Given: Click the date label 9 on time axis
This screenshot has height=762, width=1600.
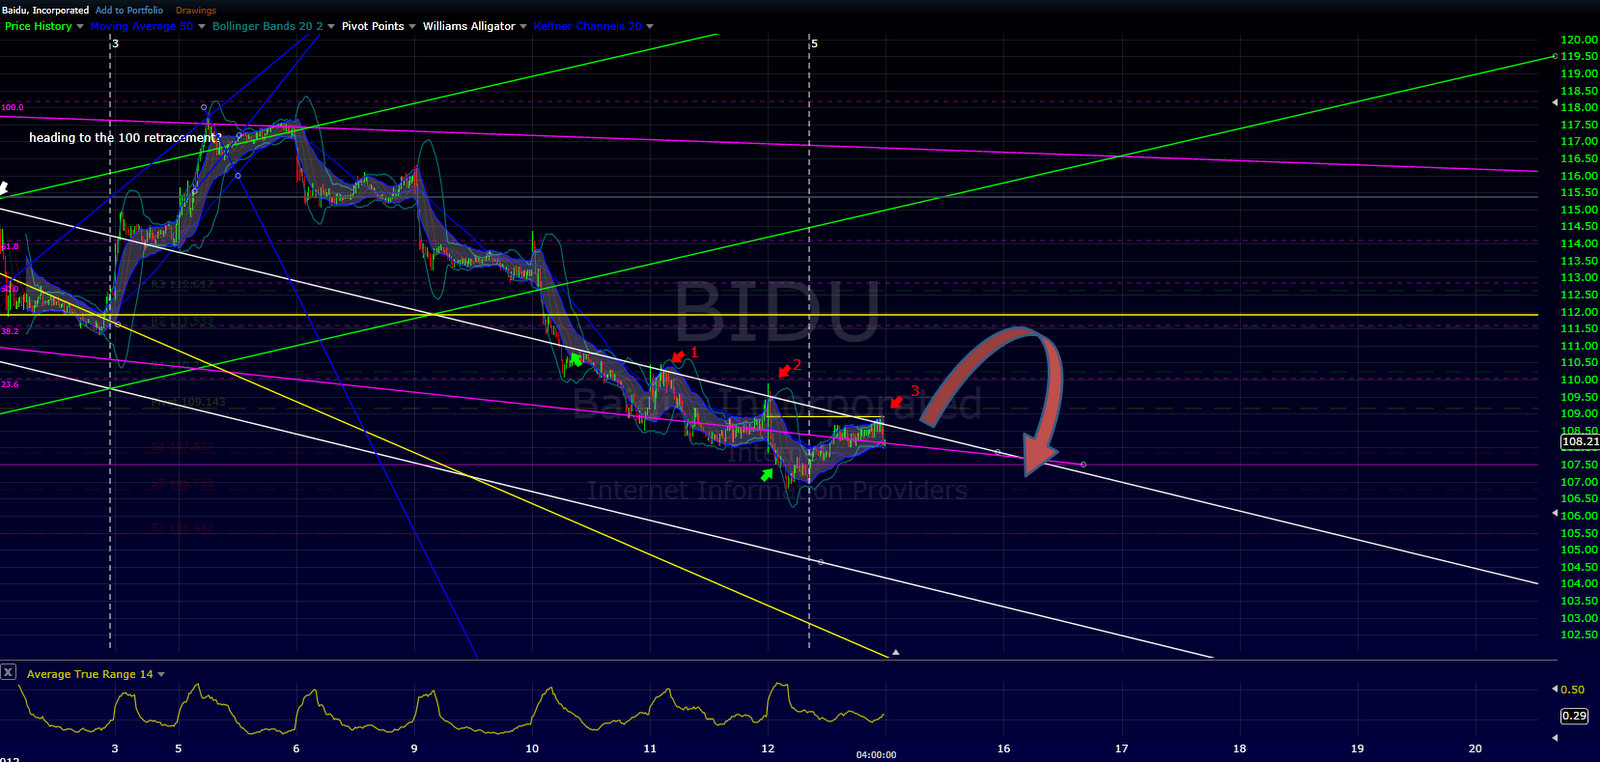Looking at the screenshot, I should coord(414,748).
